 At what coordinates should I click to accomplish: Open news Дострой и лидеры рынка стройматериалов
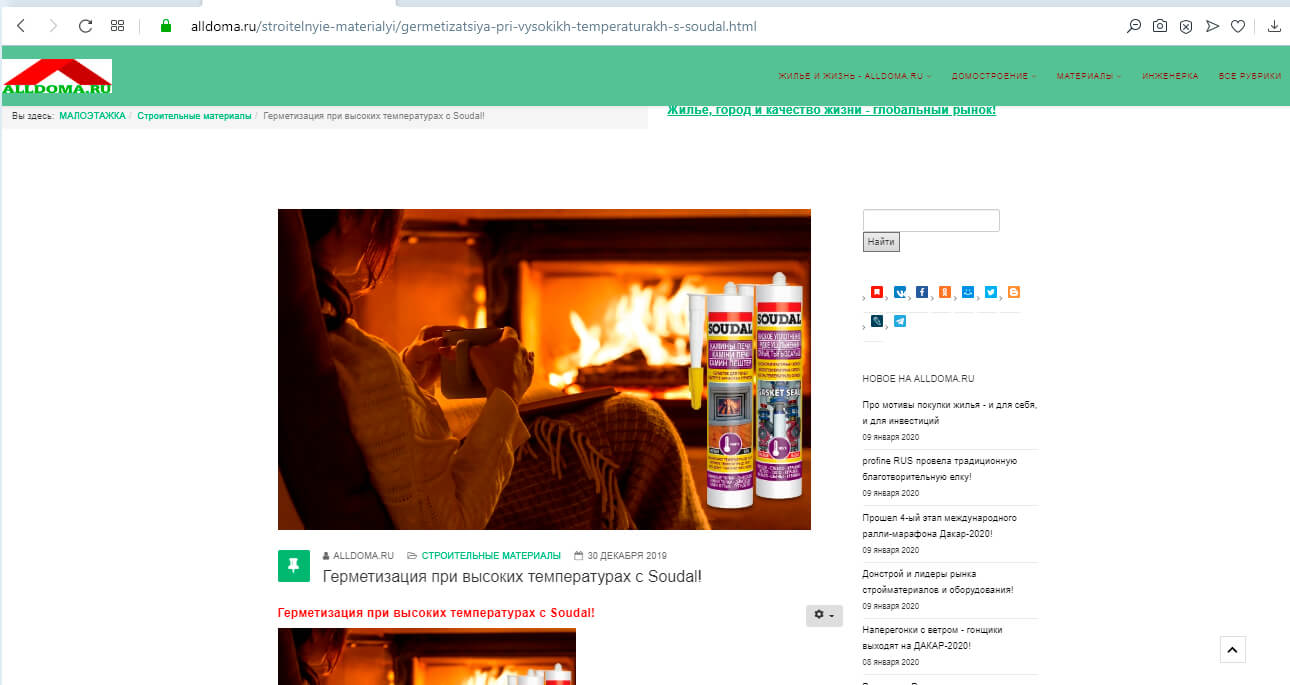click(938, 581)
